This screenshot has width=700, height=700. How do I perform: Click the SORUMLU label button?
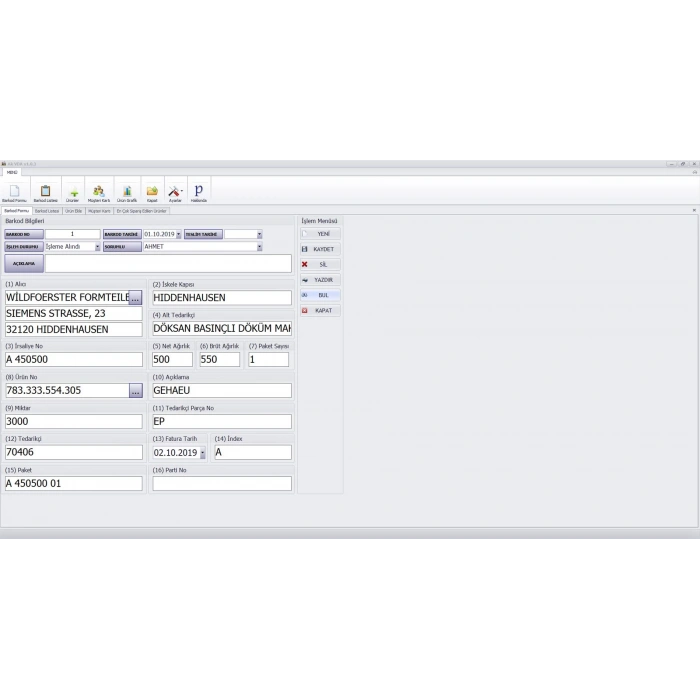point(122,247)
